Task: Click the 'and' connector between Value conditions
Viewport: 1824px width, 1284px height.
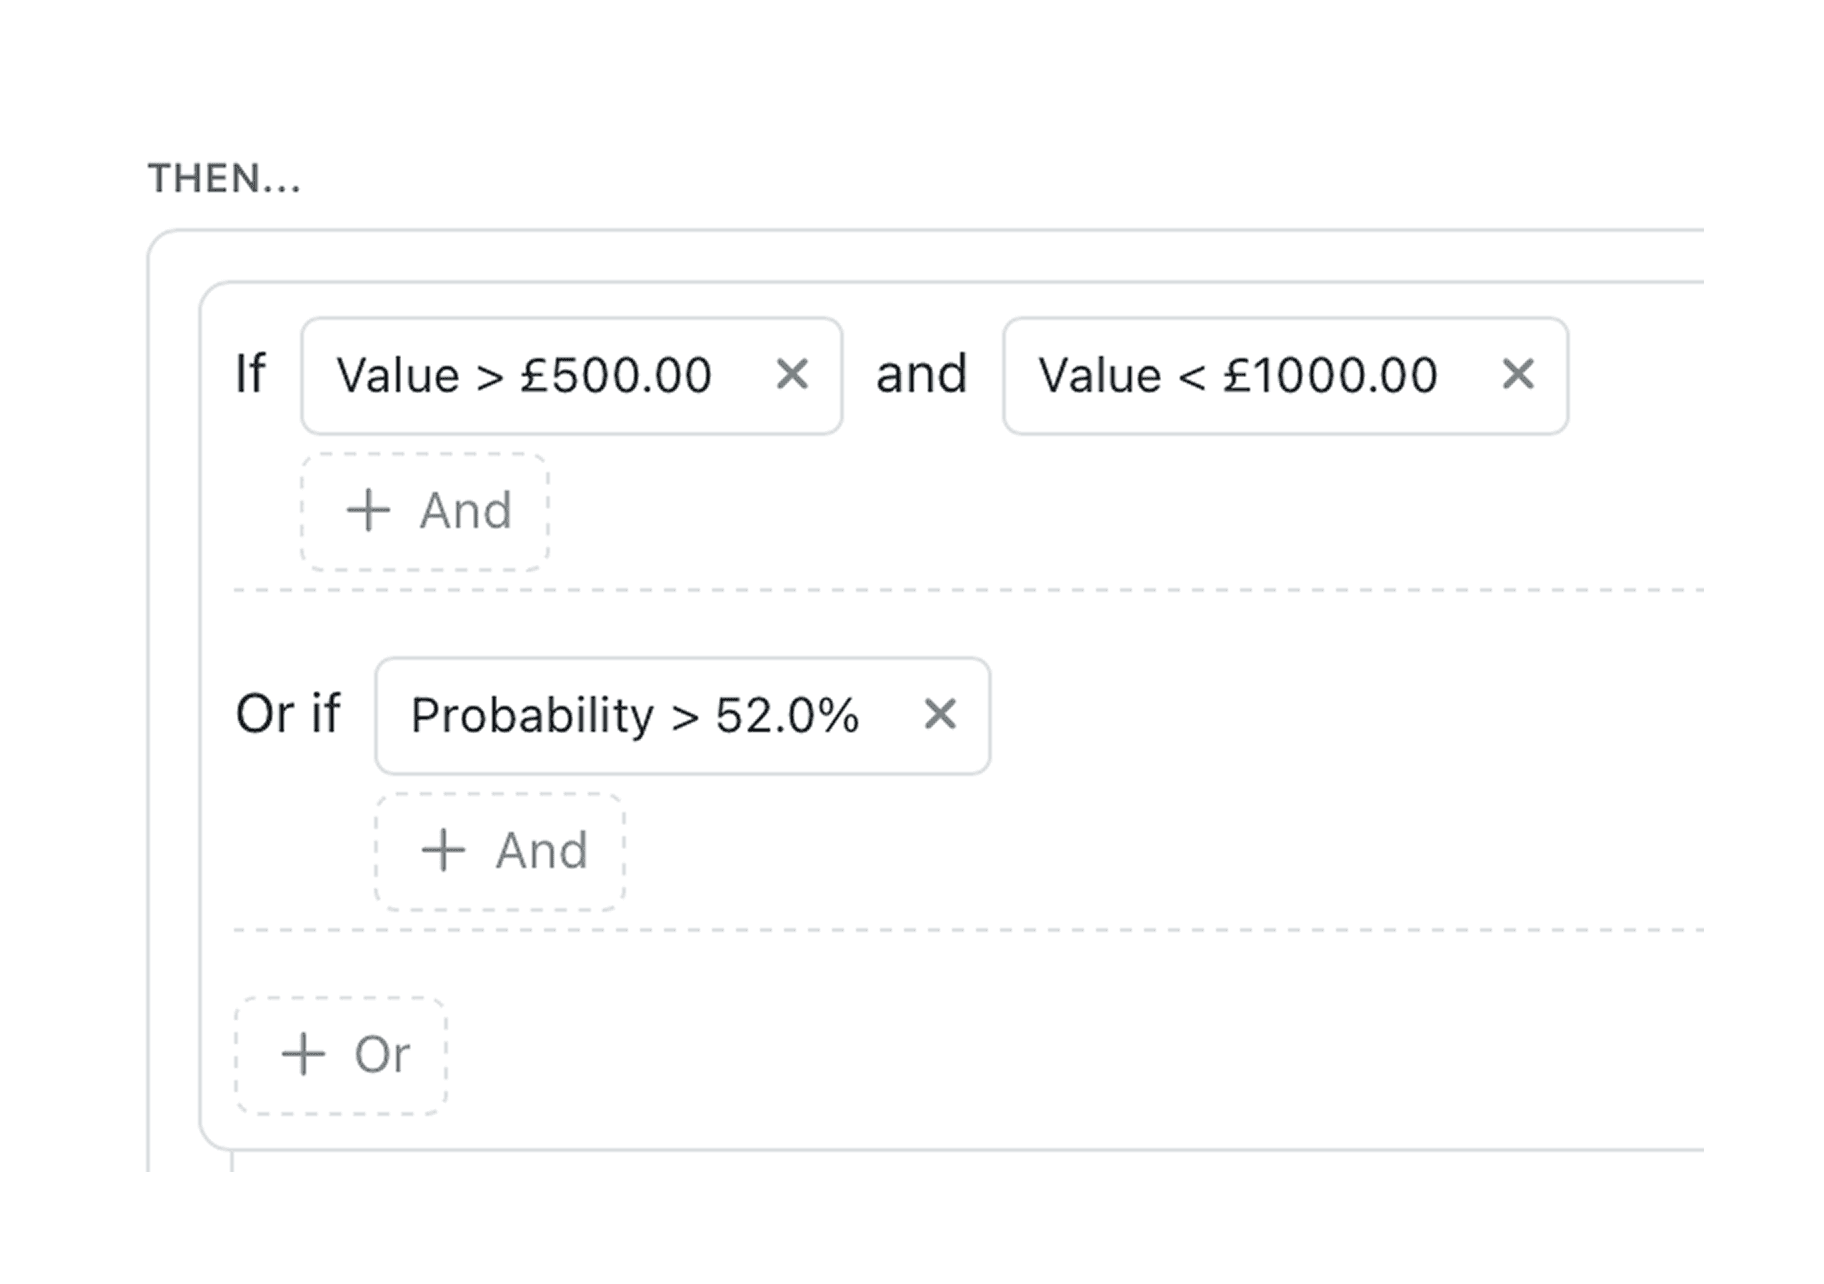Action: tap(921, 374)
